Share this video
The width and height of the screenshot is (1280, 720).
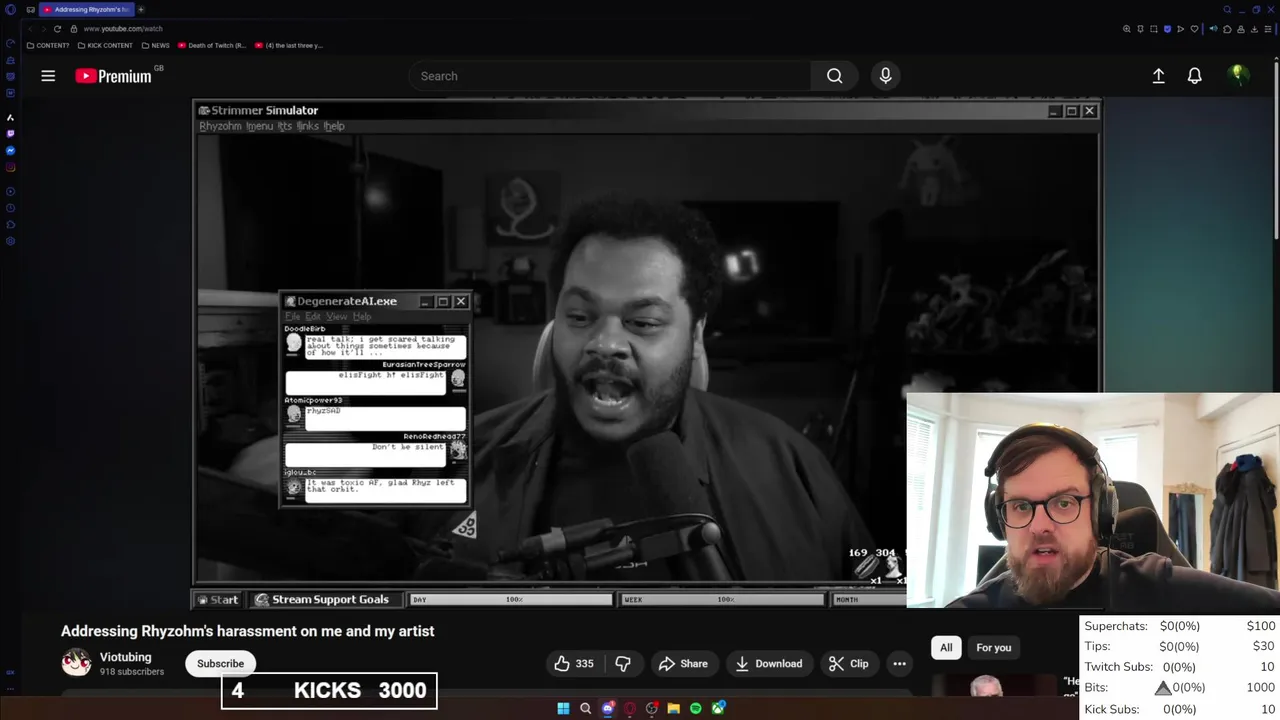[683, 663]
